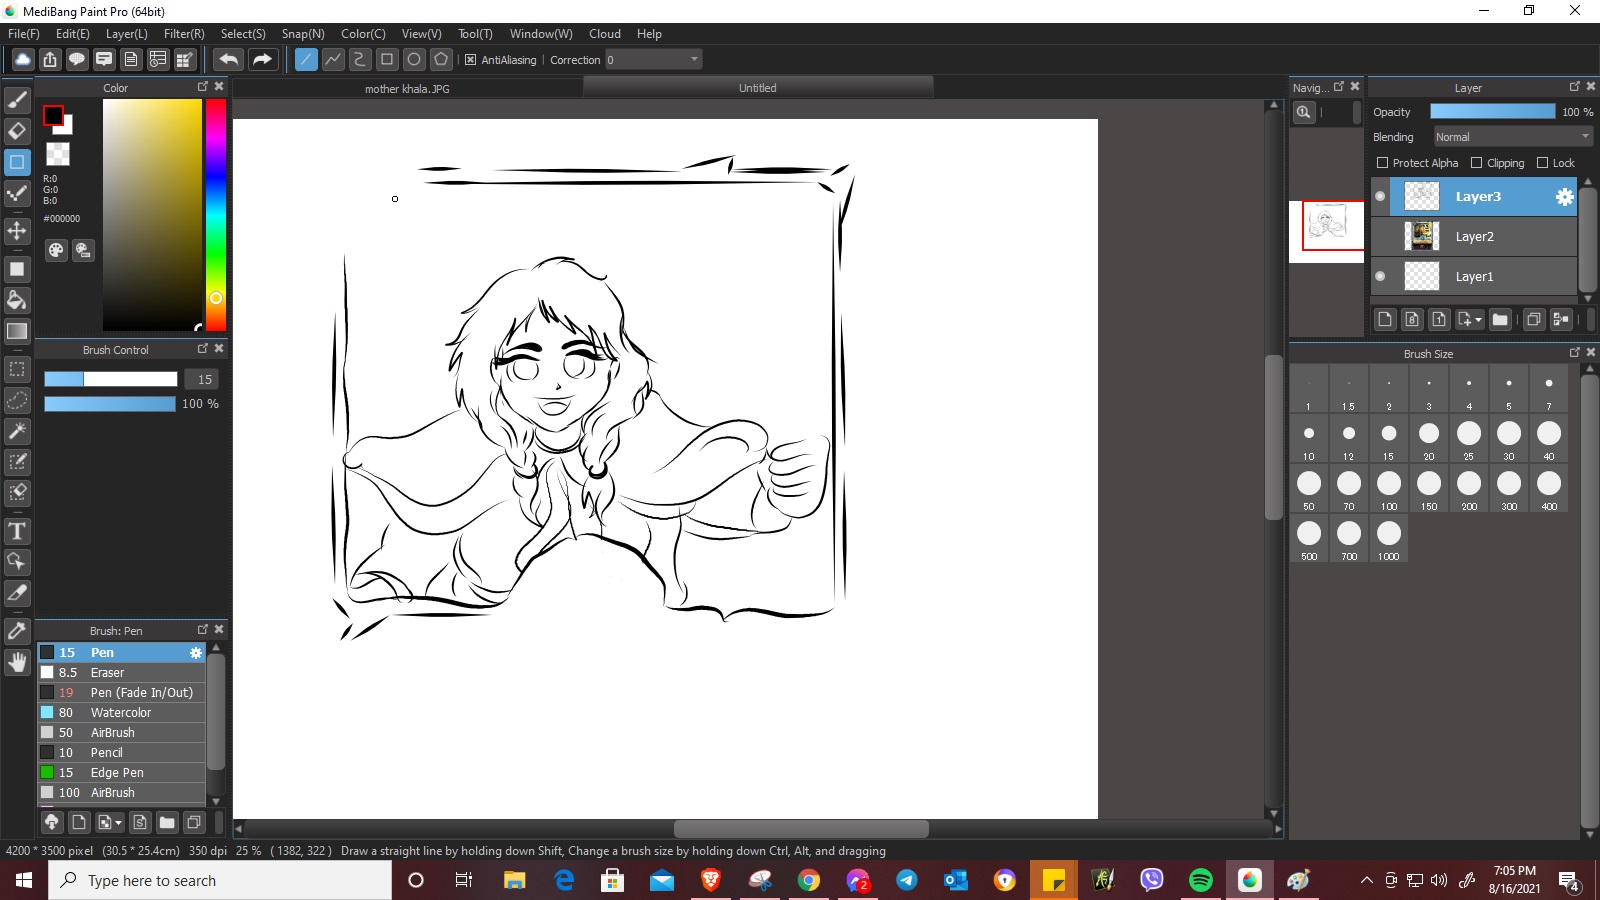Toggle Layer1 visibility
1600x900 pixels.
pyautogui.click(x=1381, y=277)
